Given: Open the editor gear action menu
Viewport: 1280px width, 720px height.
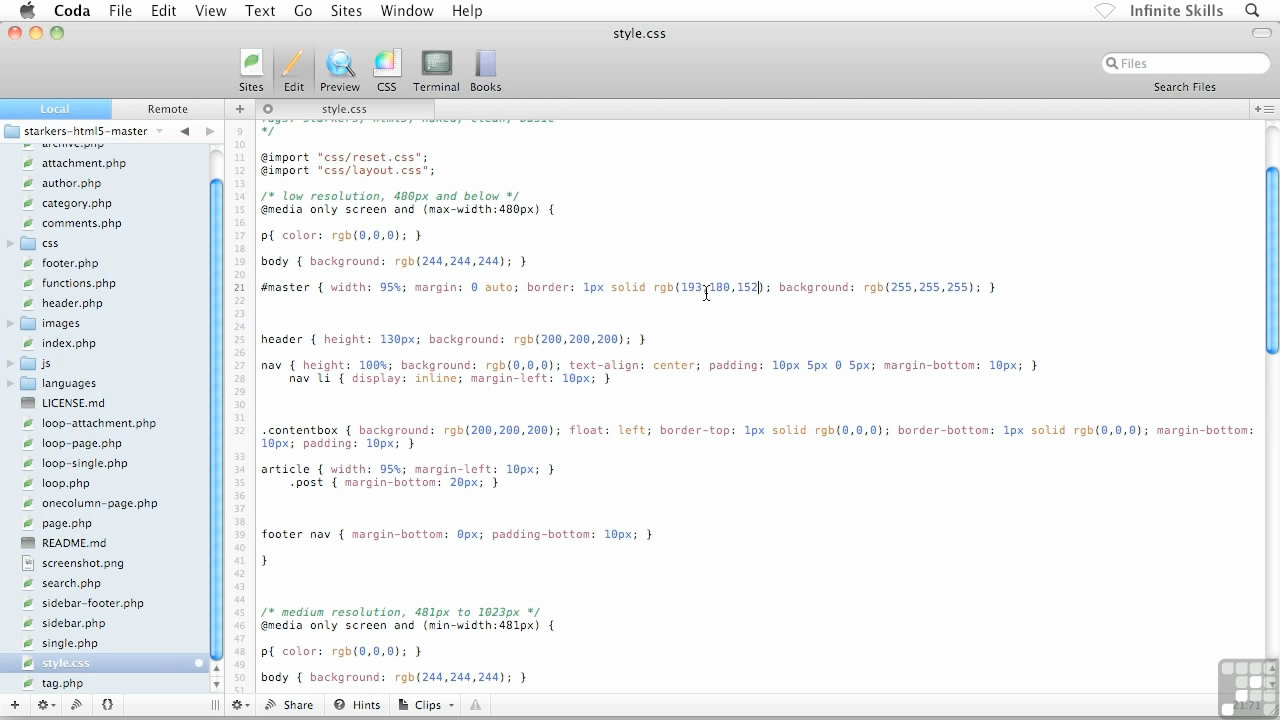Looking at the screenshot, I should coord(240,705).
